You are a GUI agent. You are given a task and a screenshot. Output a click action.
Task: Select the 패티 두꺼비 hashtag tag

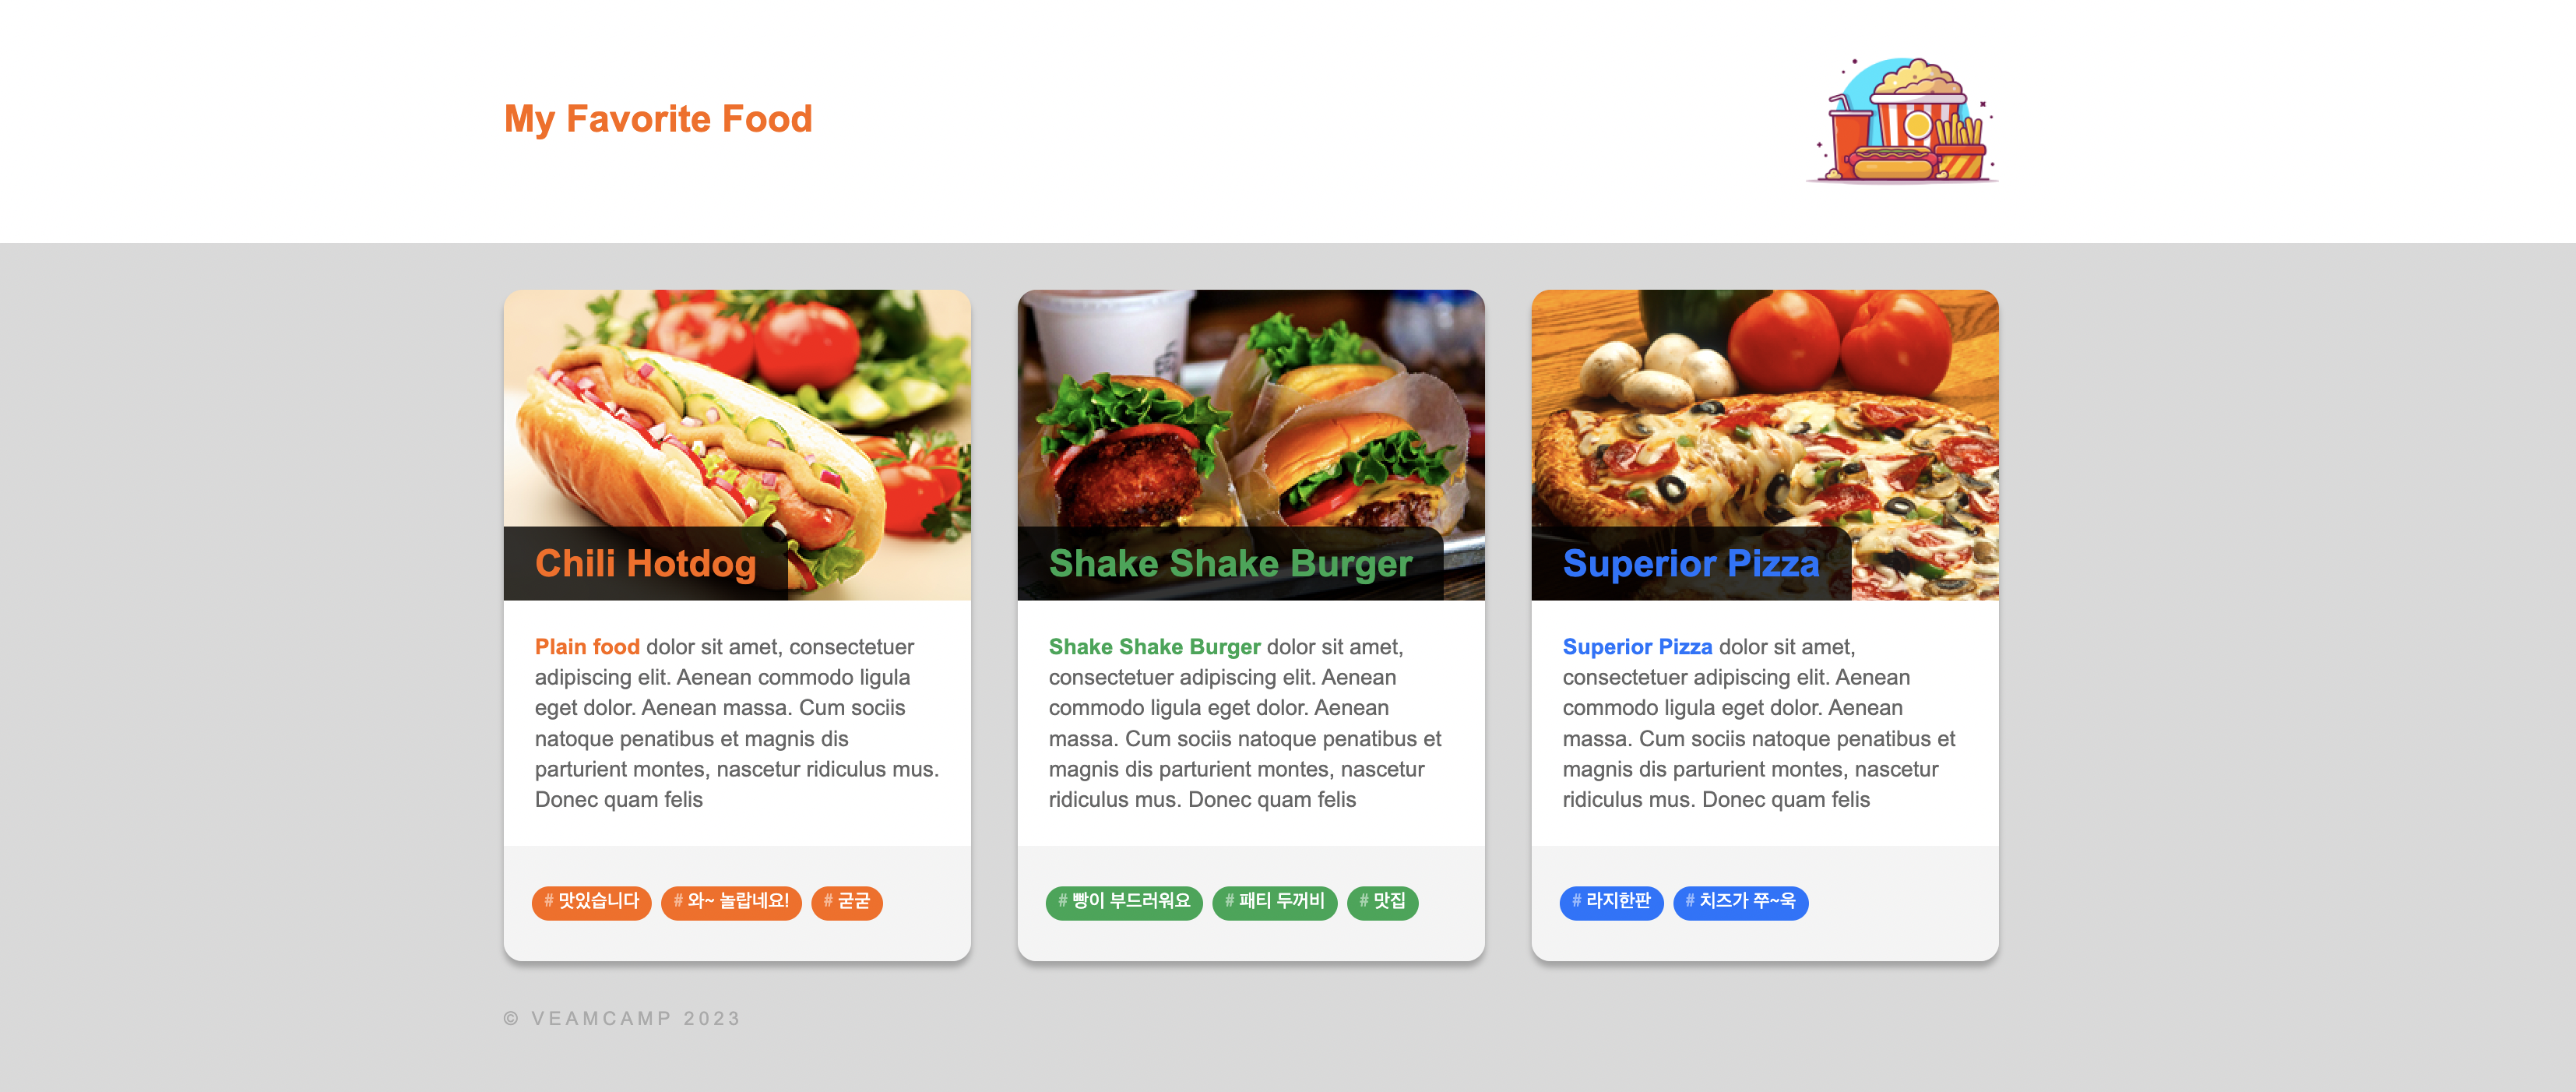(x=1274, y=902)
